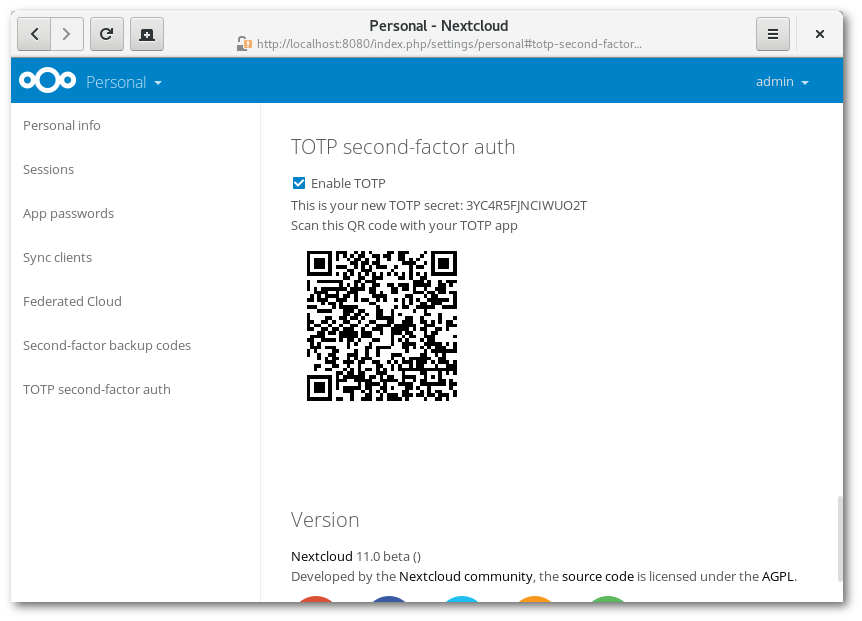
Task: Toggle TOTP second-factor authentication off
Action: [x=298, y=183]
